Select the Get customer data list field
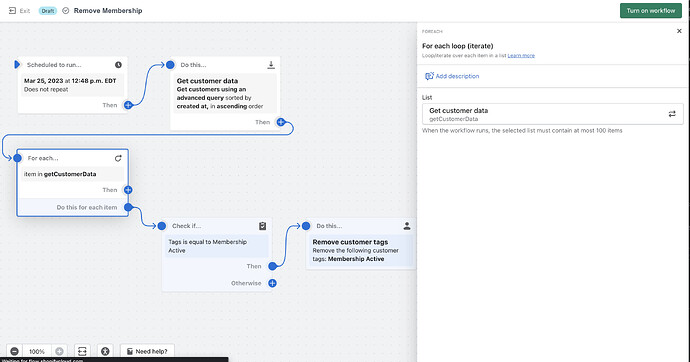Viewport: 690px width, 362px height. 553,114
